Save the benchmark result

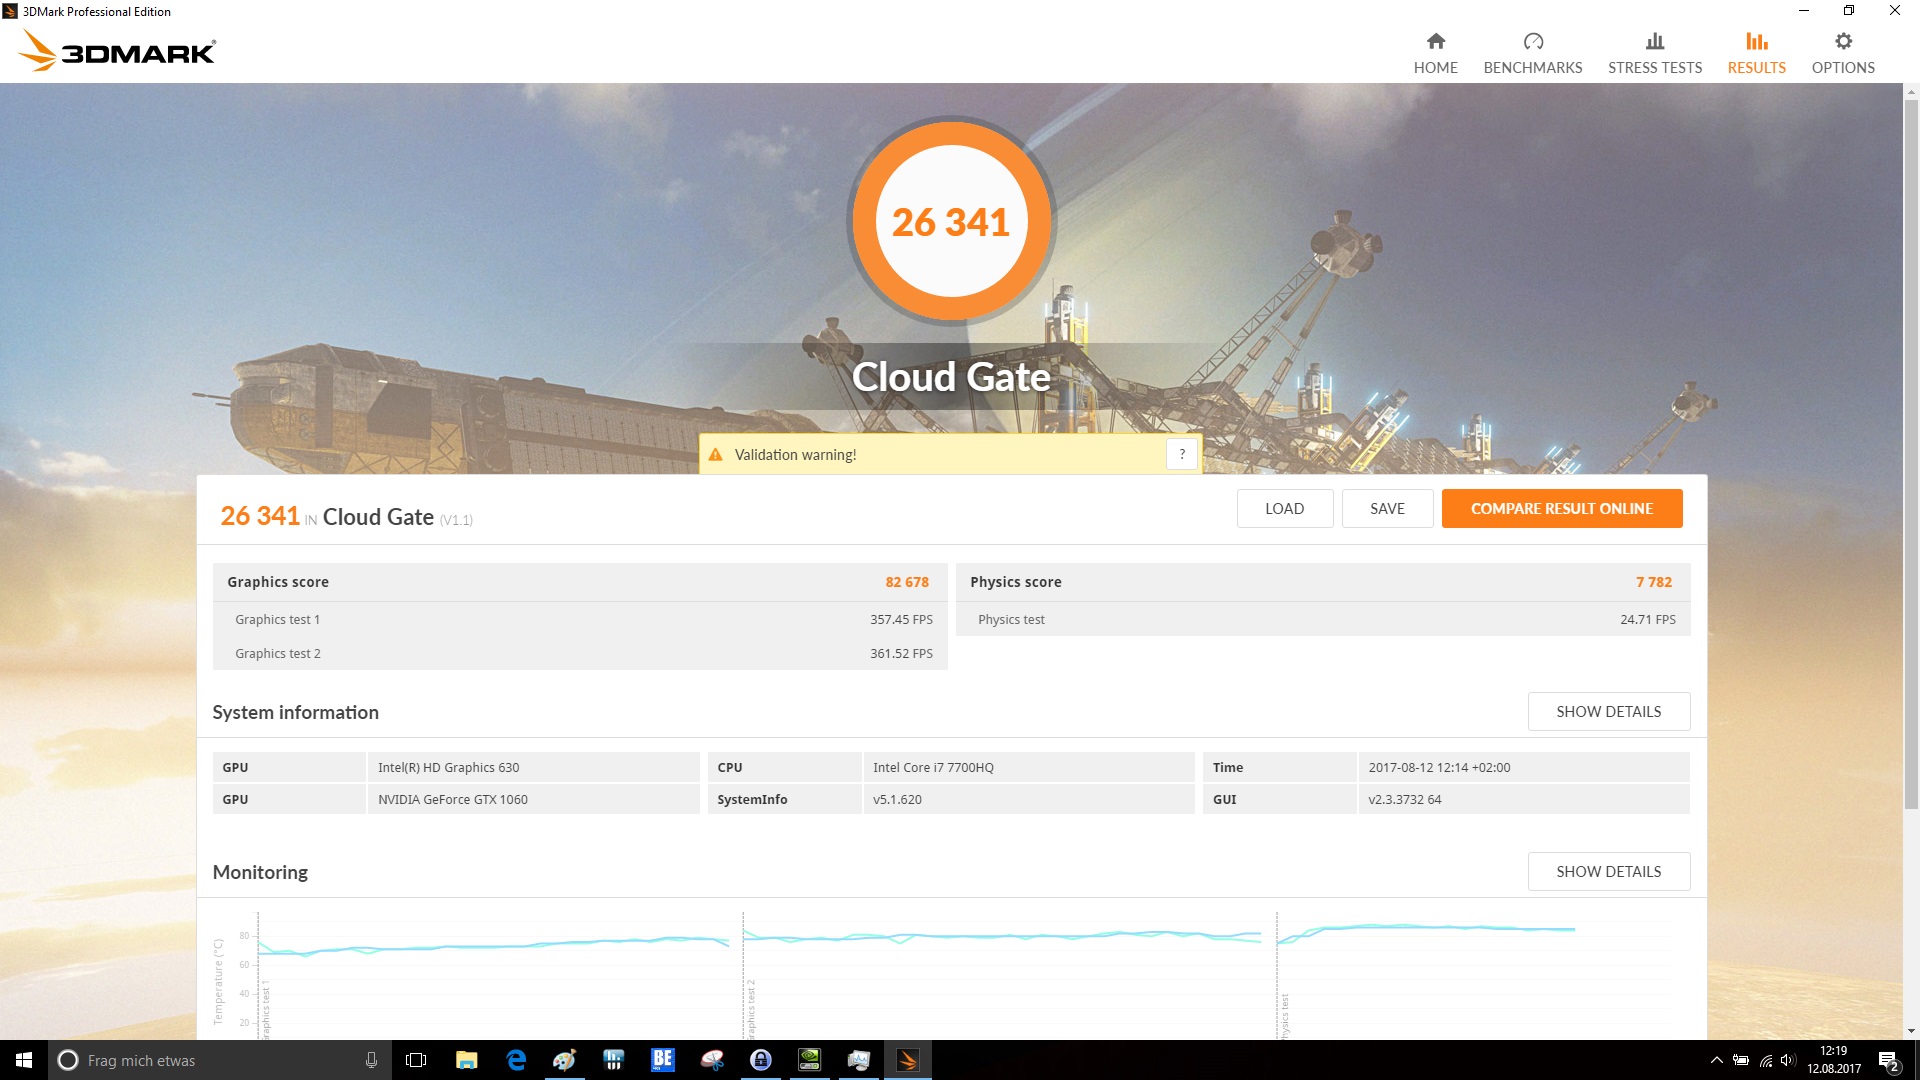click(1386, 508)
